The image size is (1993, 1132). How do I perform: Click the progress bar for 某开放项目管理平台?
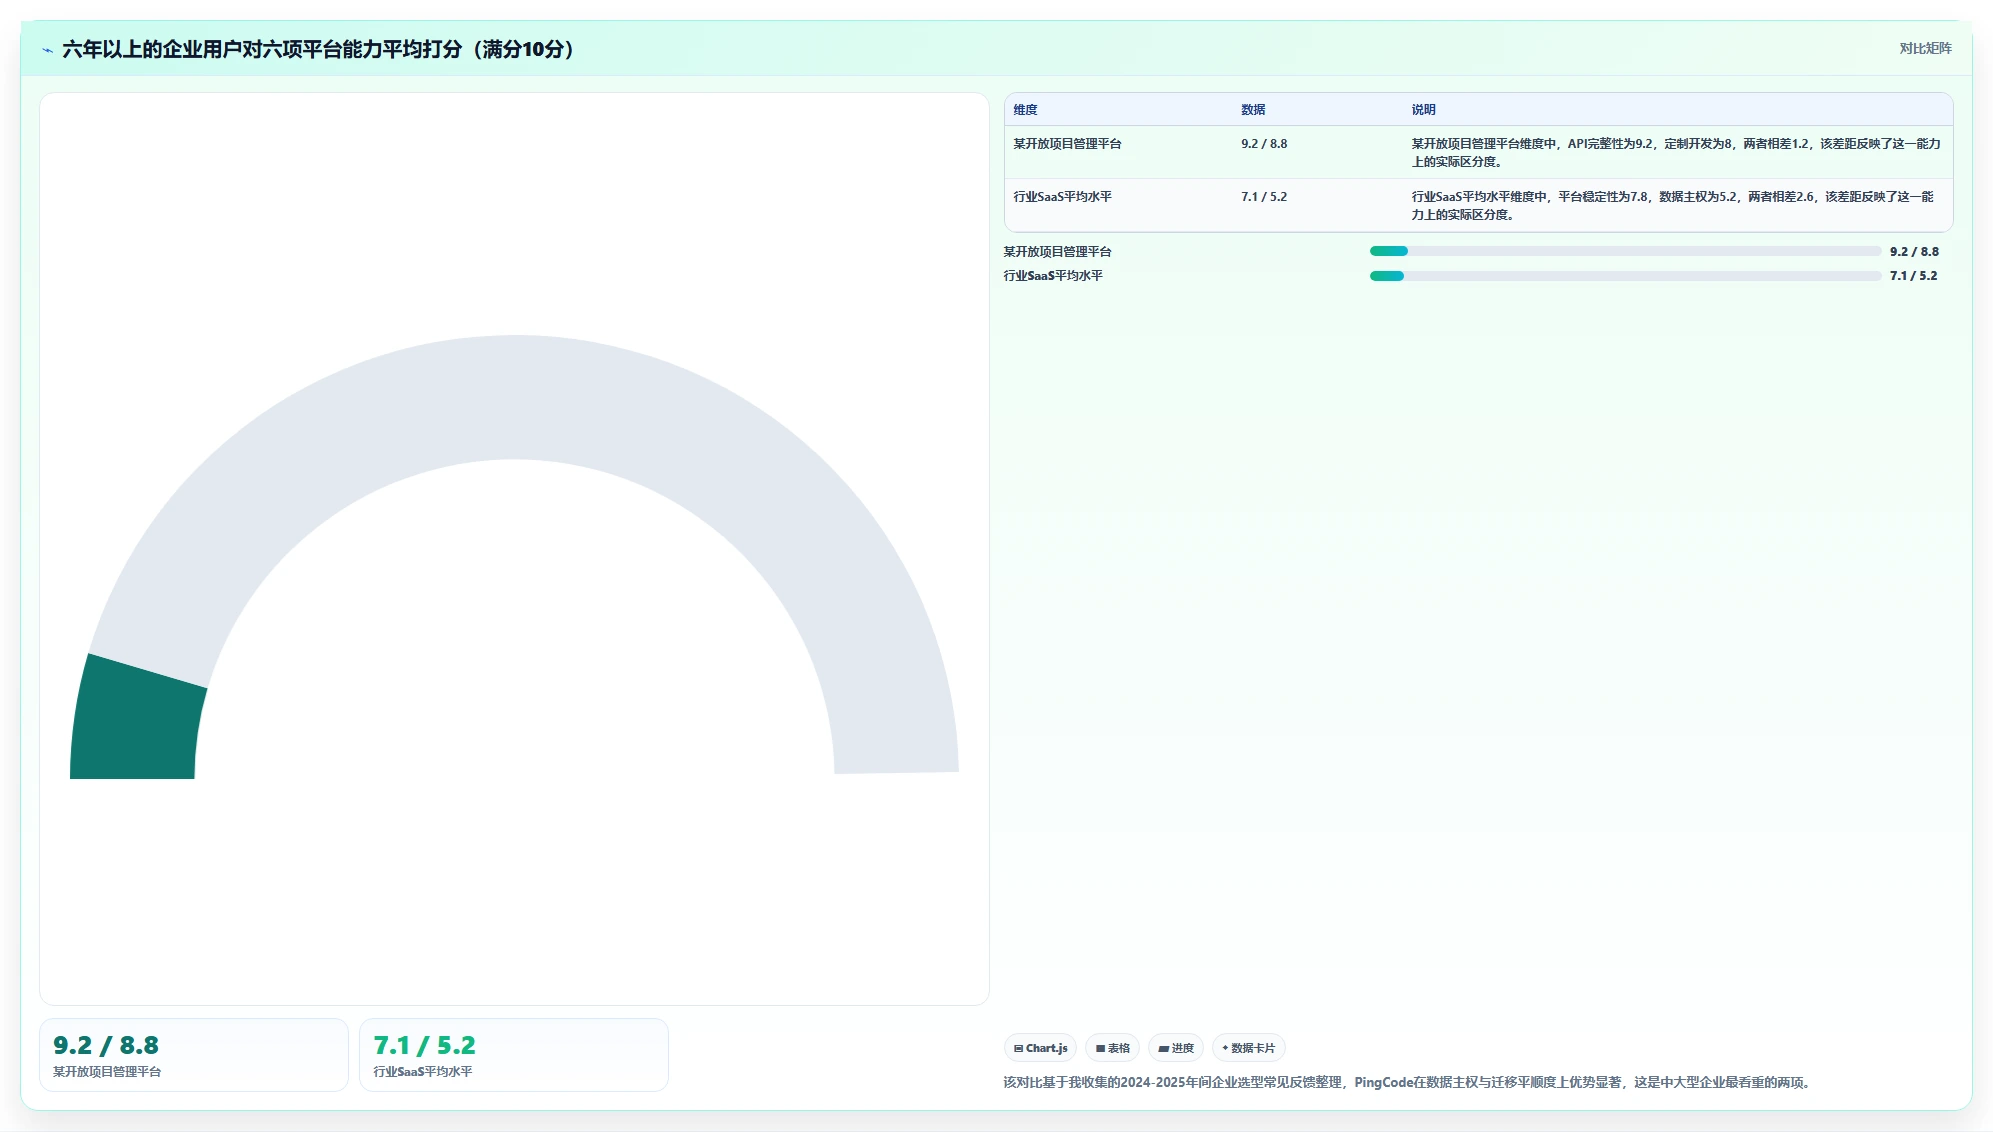1625,251
